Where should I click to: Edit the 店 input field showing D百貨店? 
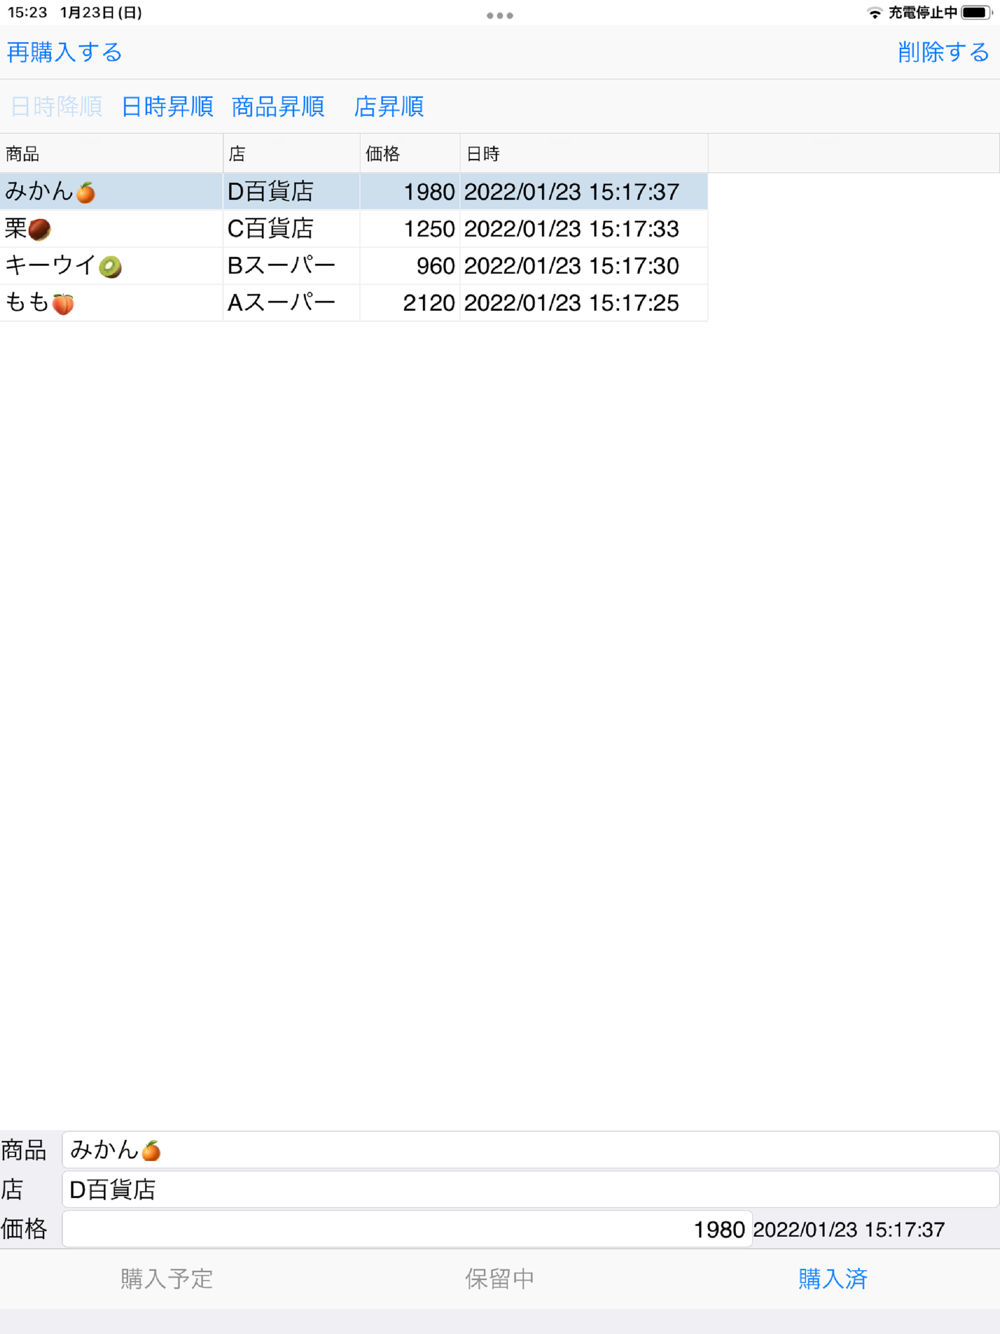click(x=530, y=1189)
